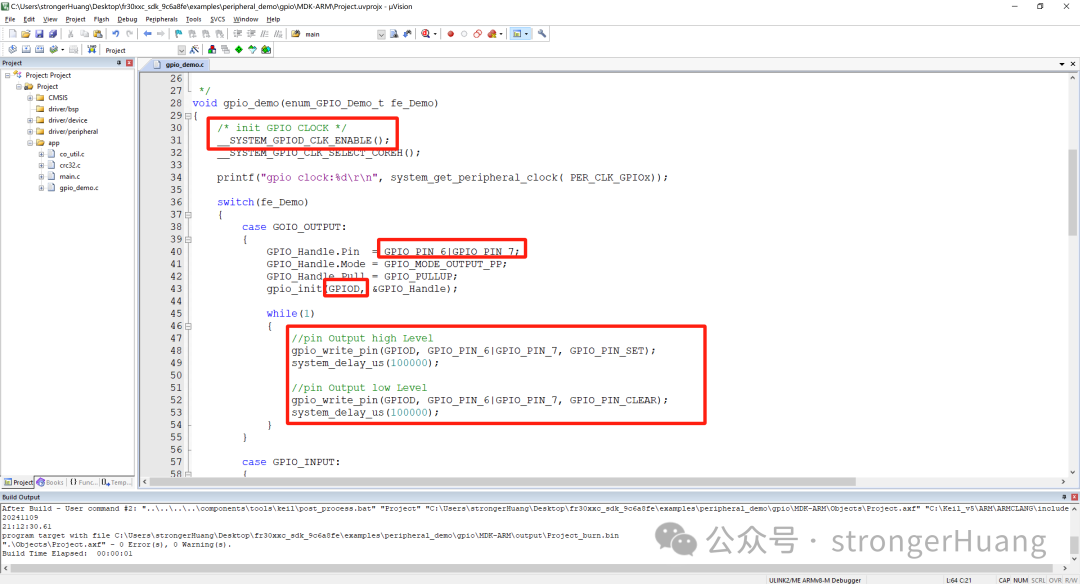Toggle the enable/disable breakpoint circle icon

click(x=464, y=34)
